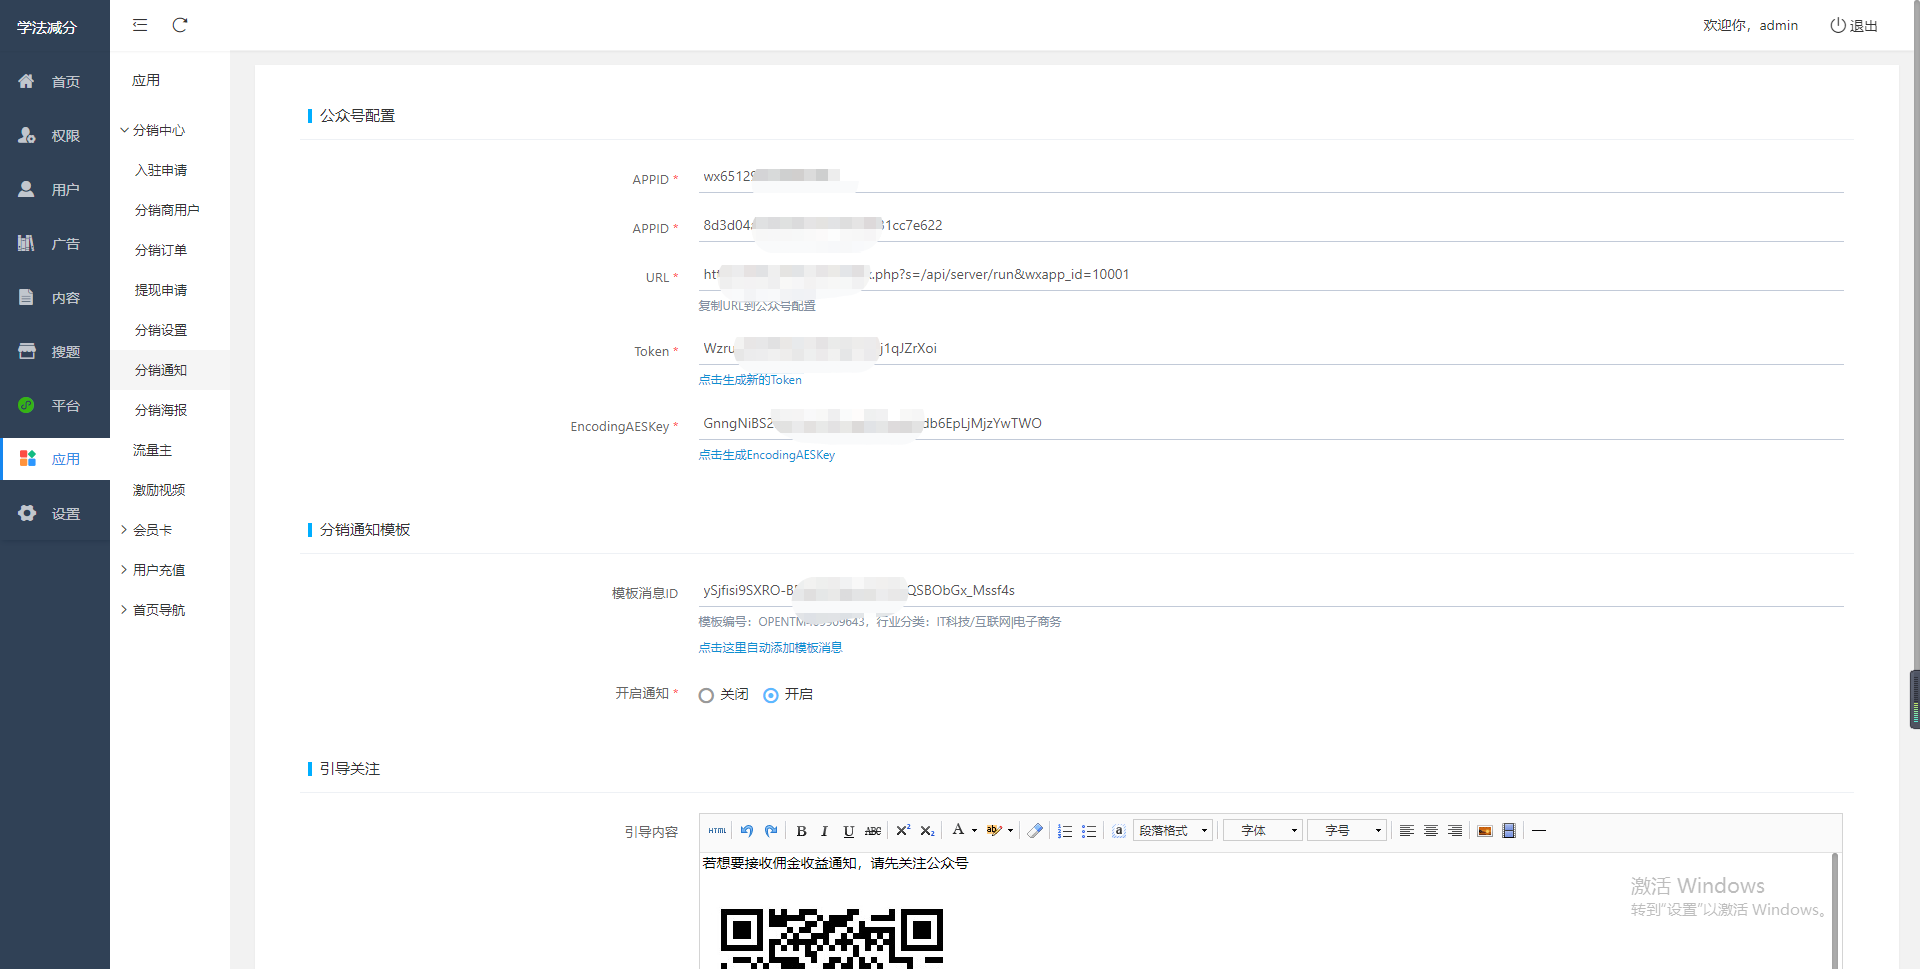Open 广告 in the main sidebar
This screenshot has width=1920, height=969.
[x=55, y=244]
